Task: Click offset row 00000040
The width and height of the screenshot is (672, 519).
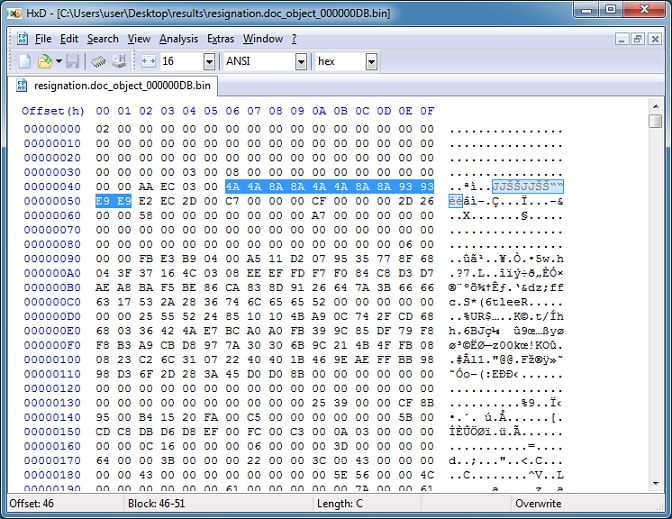Action: point(52,186)
